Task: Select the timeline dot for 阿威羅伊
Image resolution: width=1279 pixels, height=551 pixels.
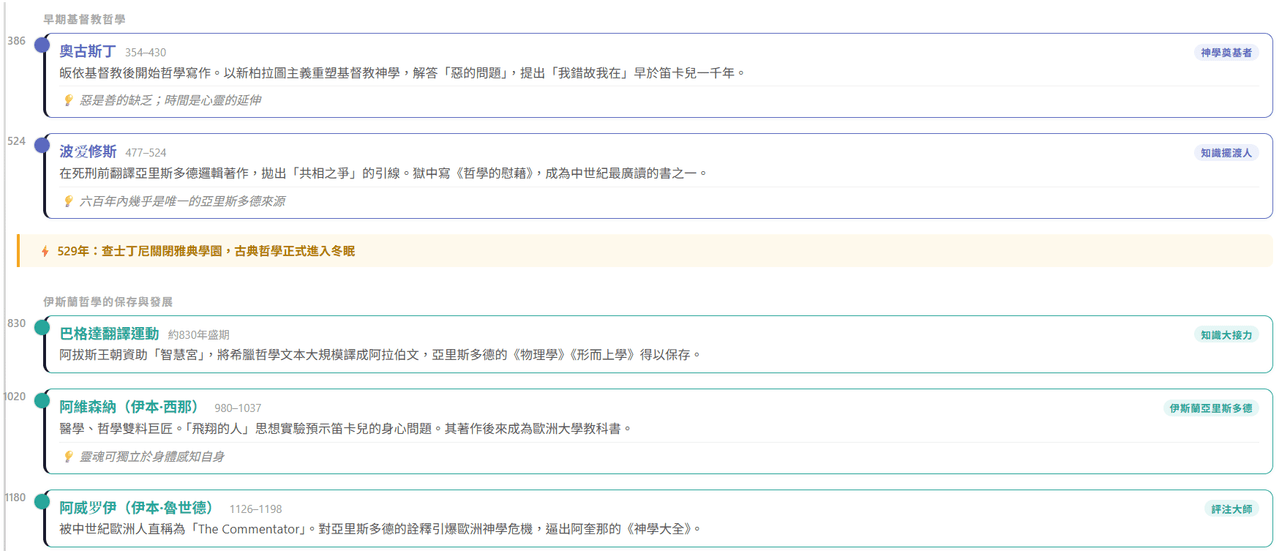Action: 42,501
